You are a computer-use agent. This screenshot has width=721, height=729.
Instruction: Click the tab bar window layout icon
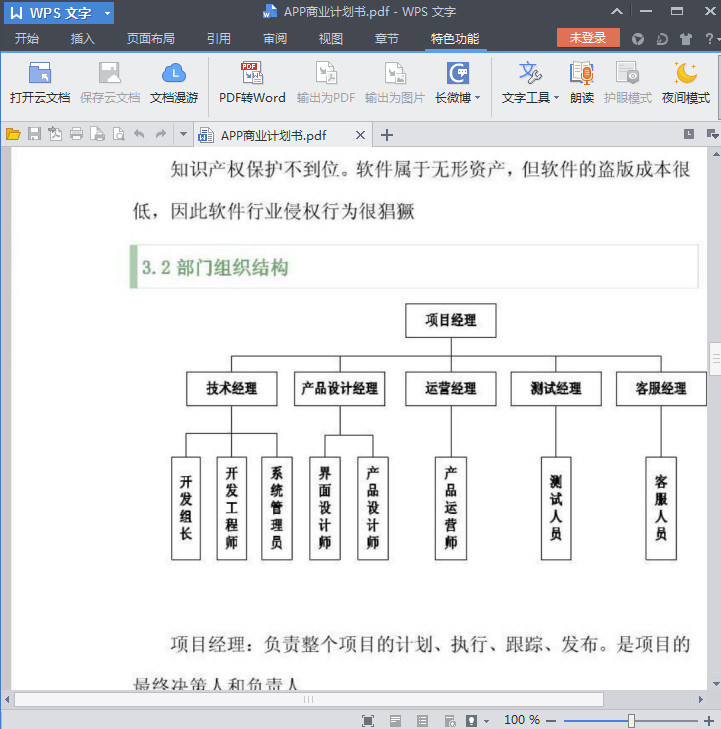(689, 134)
